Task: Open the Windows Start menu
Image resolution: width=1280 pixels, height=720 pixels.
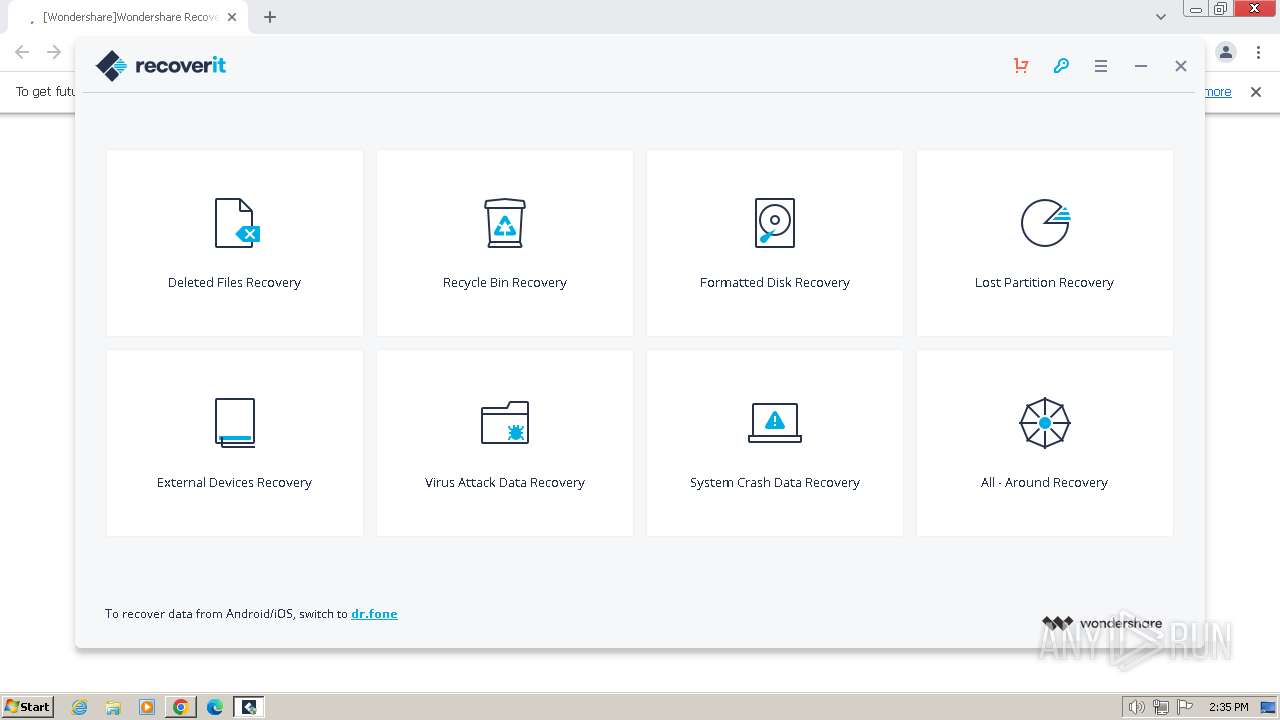Action: (28, 707)
